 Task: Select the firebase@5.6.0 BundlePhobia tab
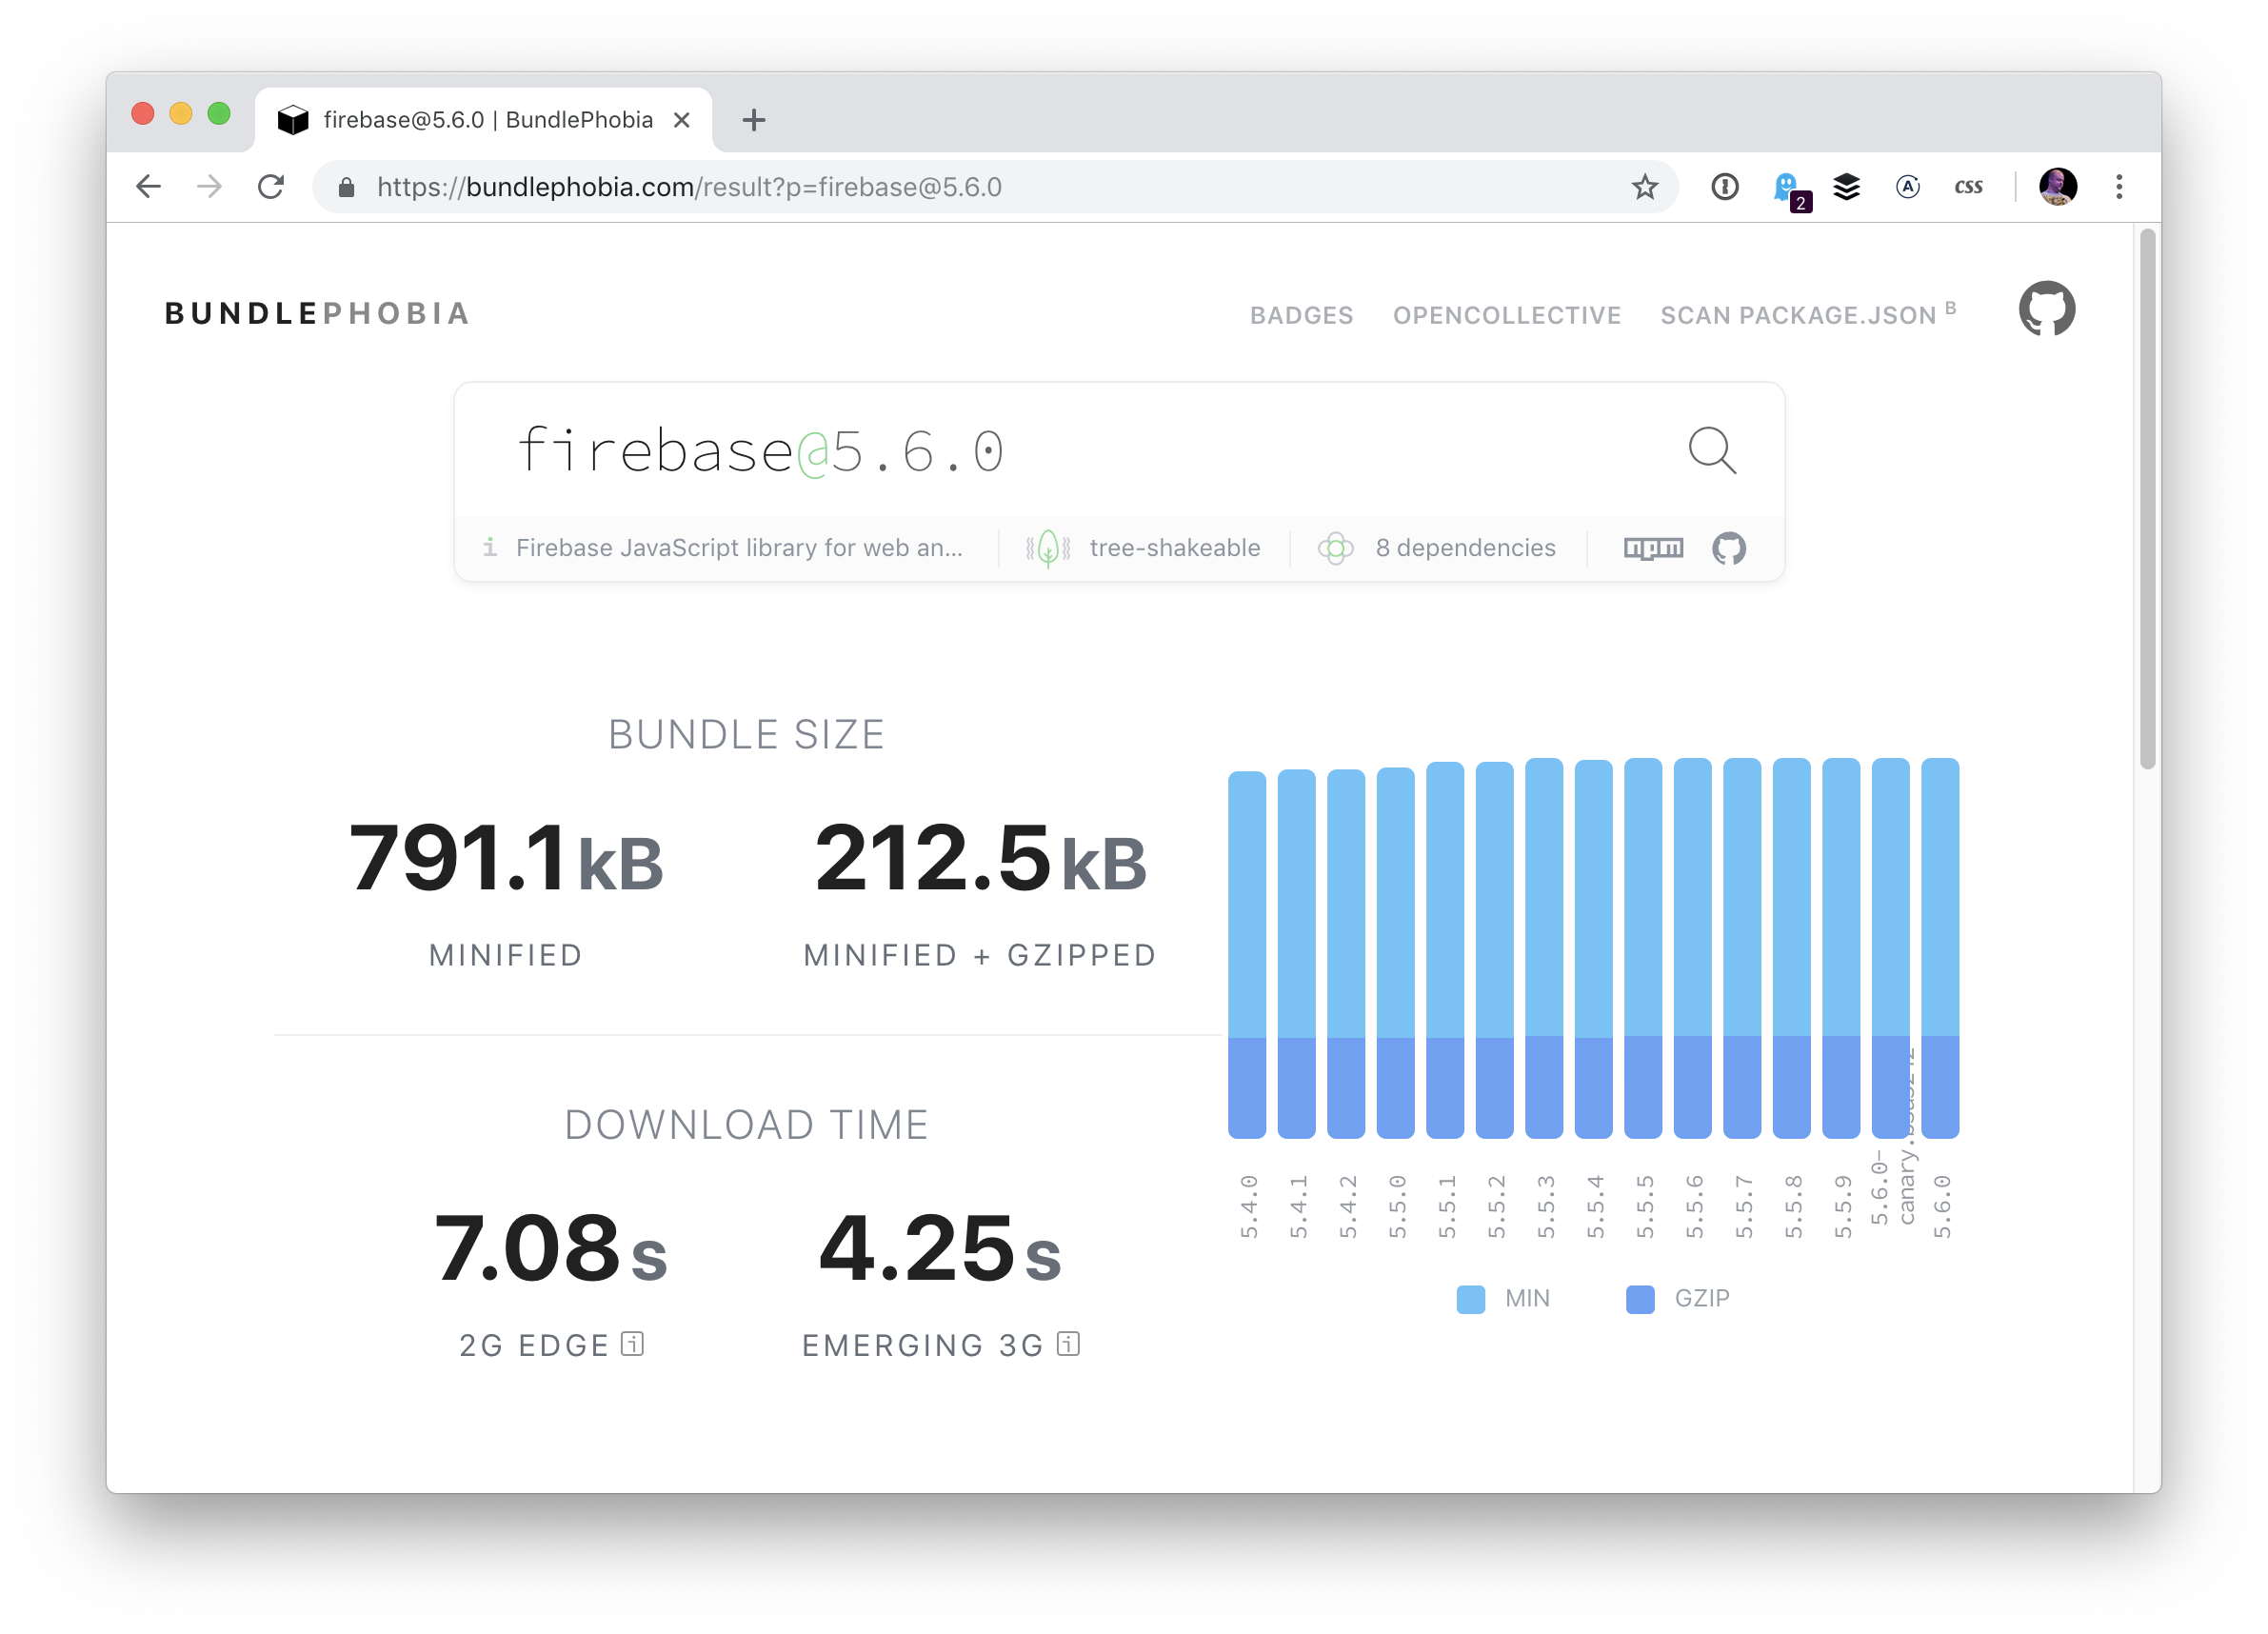coord(484,120)
